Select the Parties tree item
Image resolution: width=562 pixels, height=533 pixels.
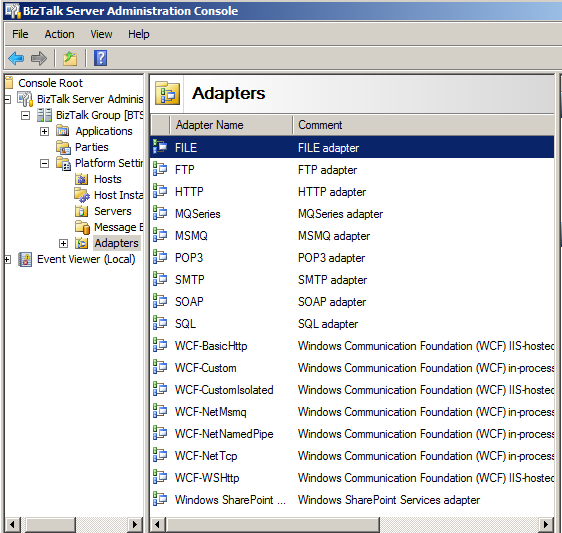(x=92, y=147)
